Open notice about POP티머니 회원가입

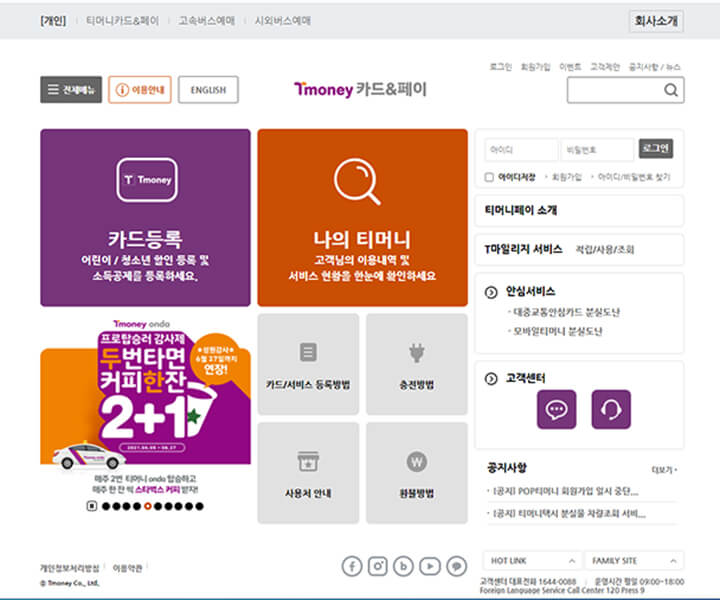pyautogui.click(x=566, y=491)
